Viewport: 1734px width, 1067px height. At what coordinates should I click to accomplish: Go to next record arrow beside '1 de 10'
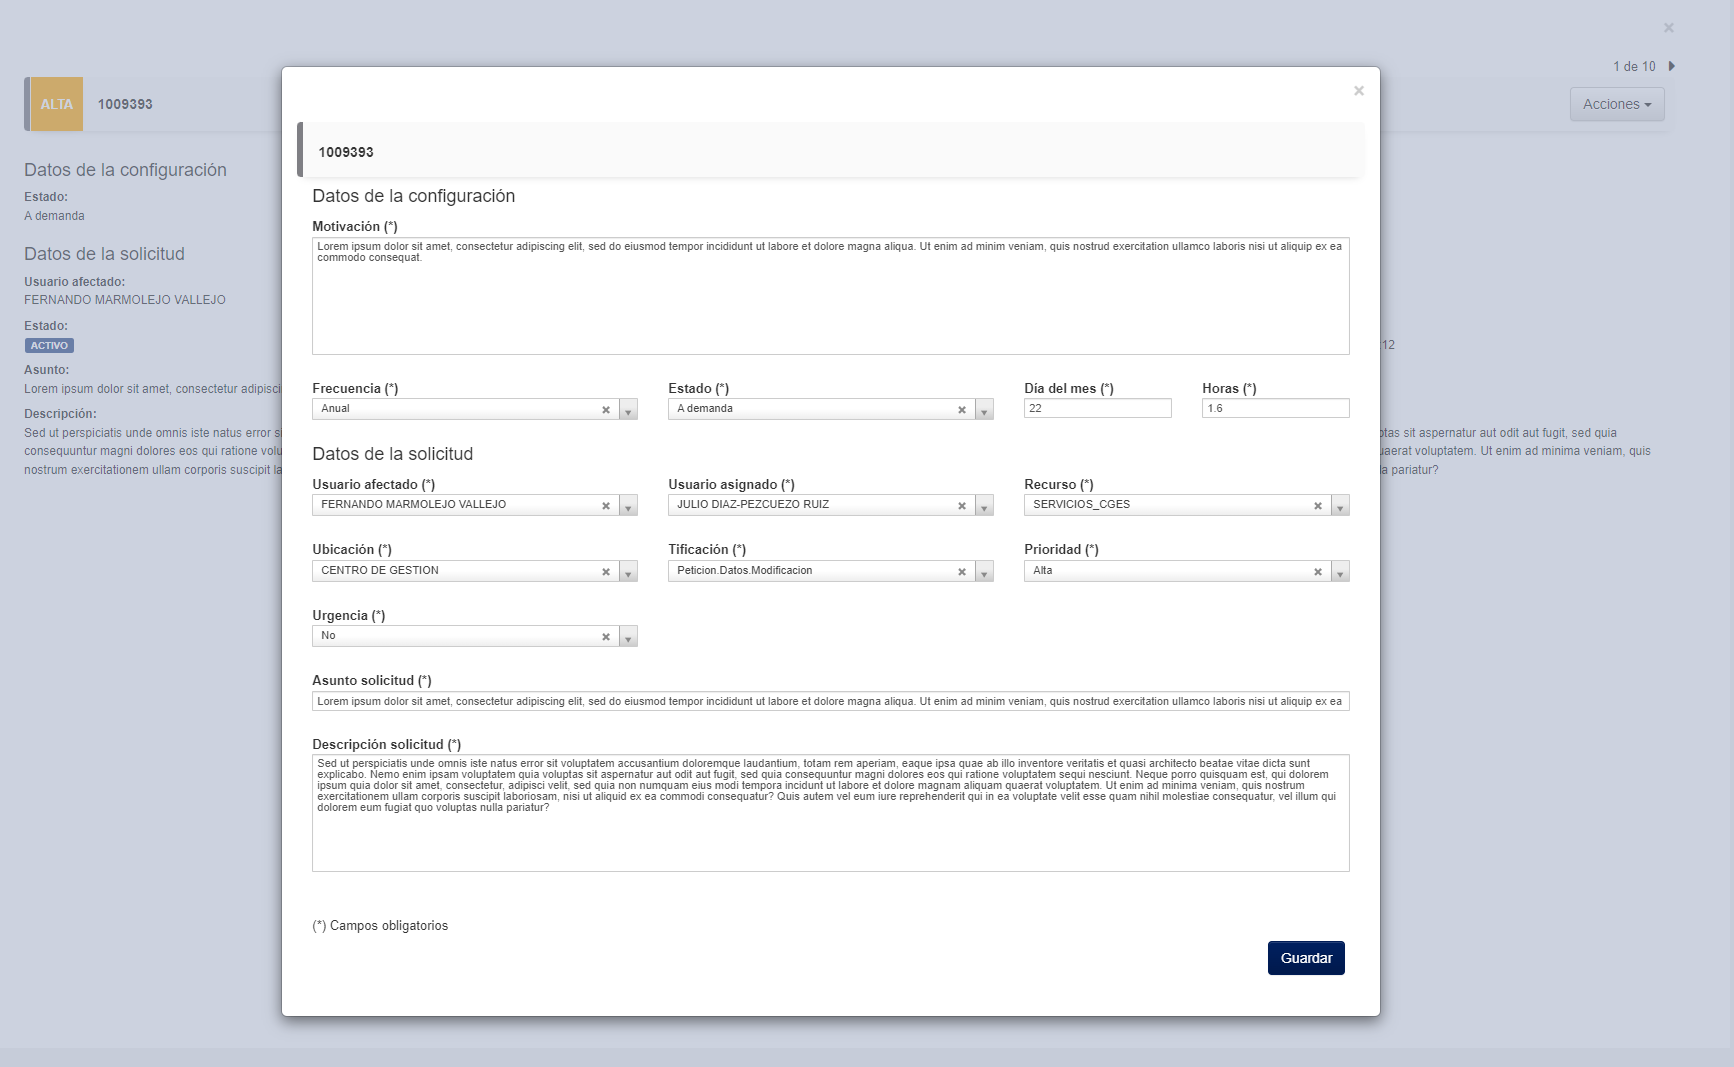click(x=1671, y=66)
